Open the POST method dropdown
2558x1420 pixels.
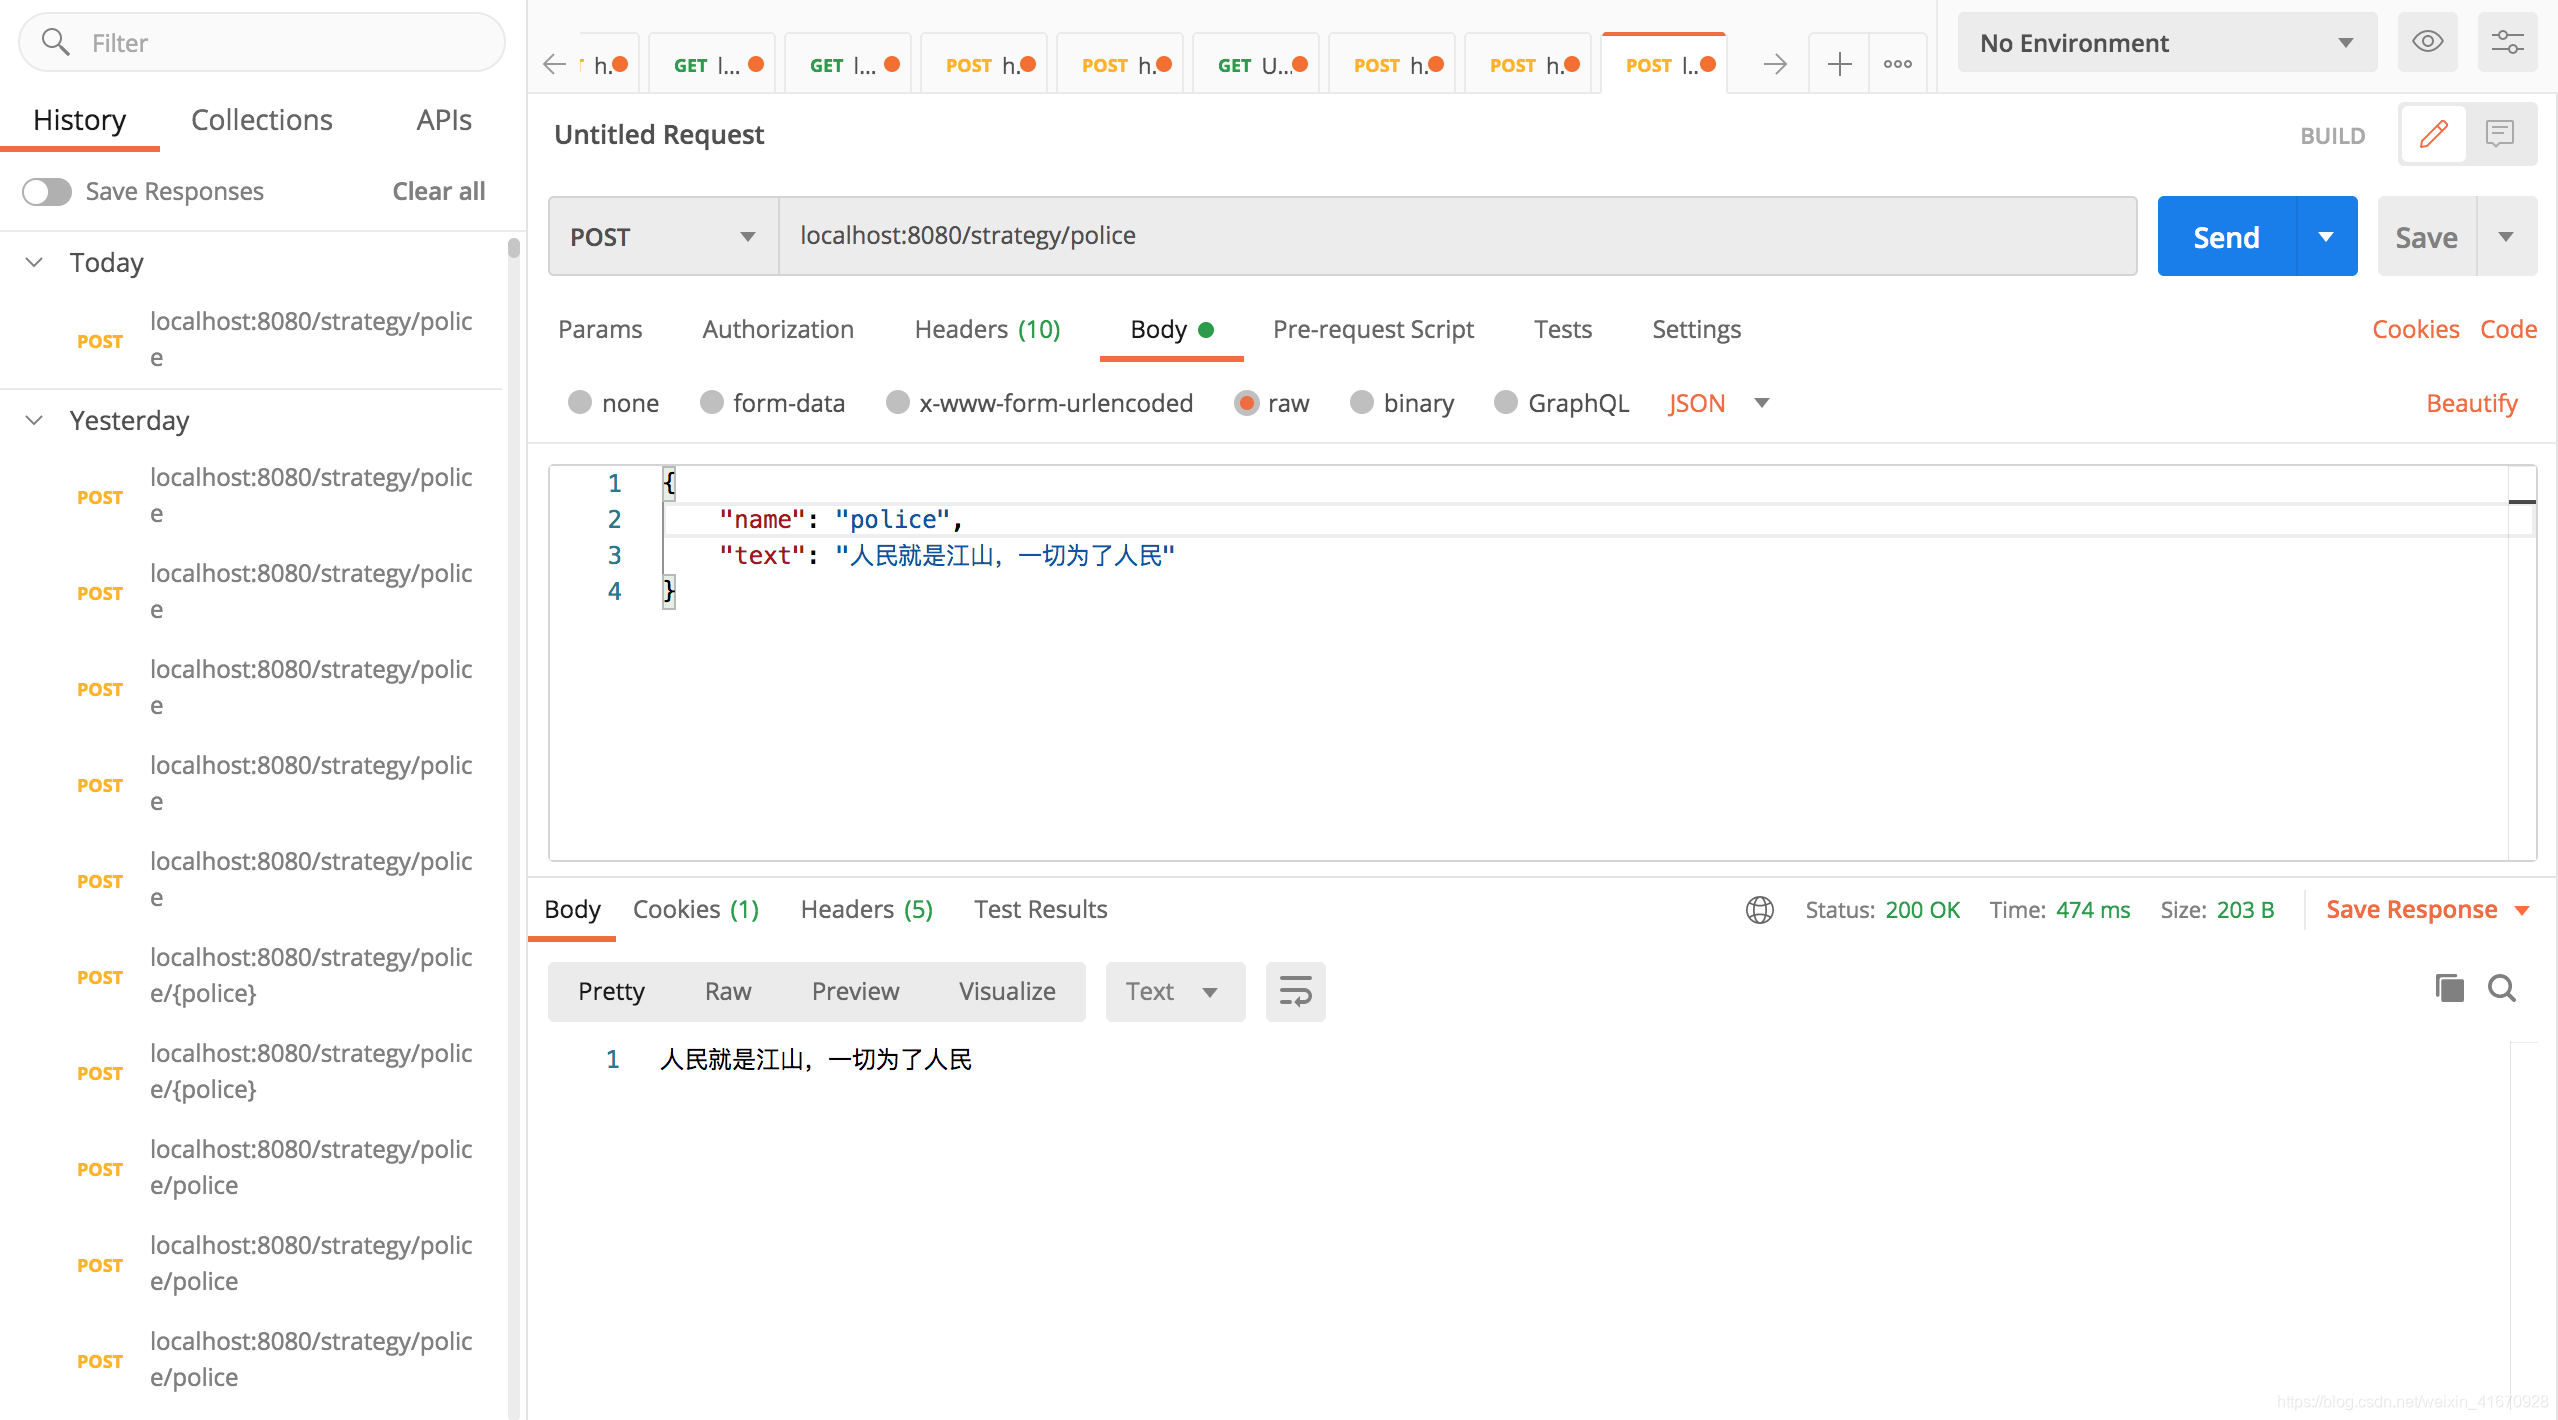point(662,237)
